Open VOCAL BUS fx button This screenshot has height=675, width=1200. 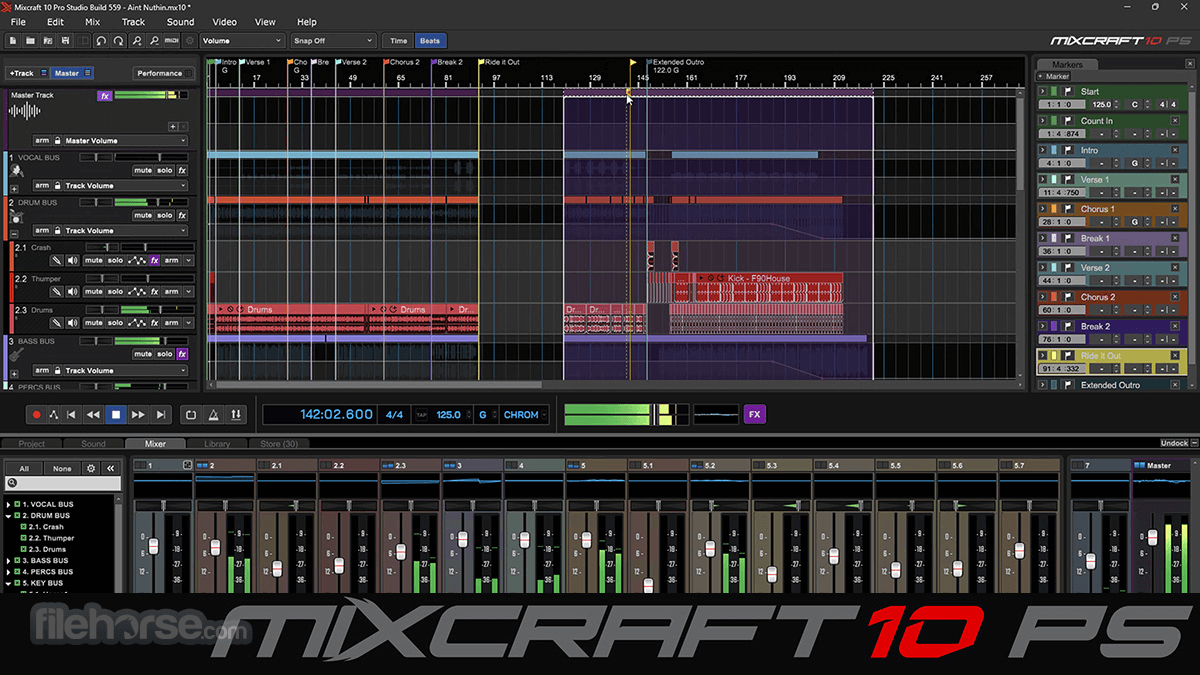[x=182, y=170]
